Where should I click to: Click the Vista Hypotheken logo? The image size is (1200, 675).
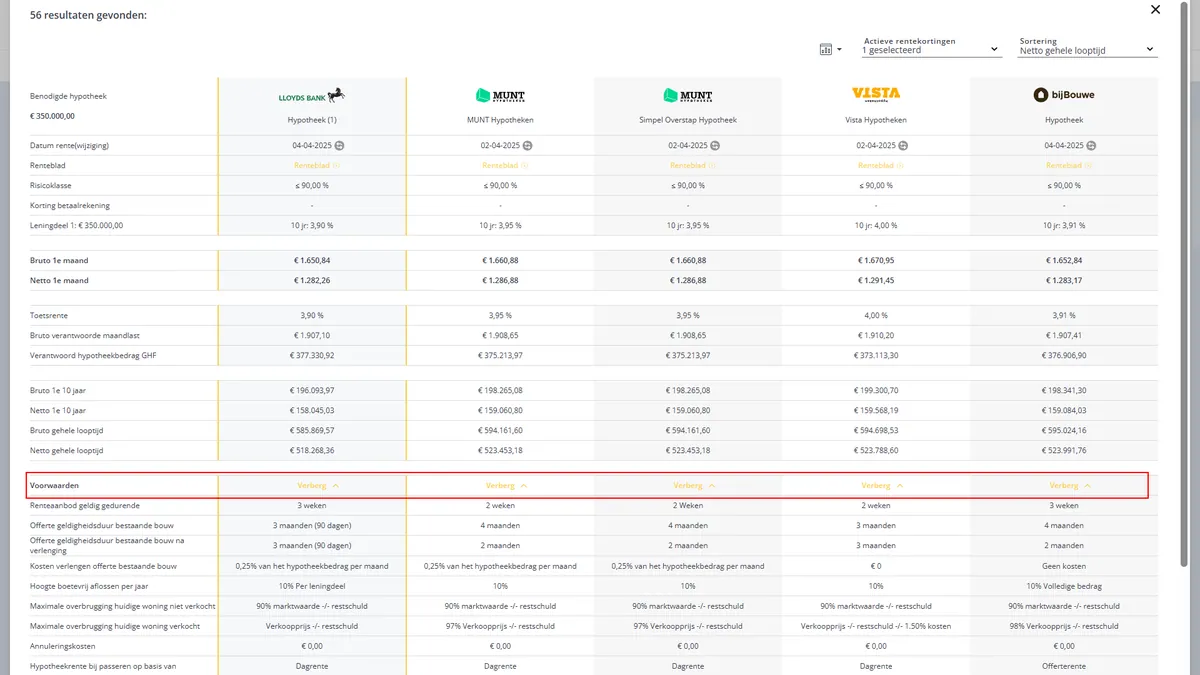[876, 94]
